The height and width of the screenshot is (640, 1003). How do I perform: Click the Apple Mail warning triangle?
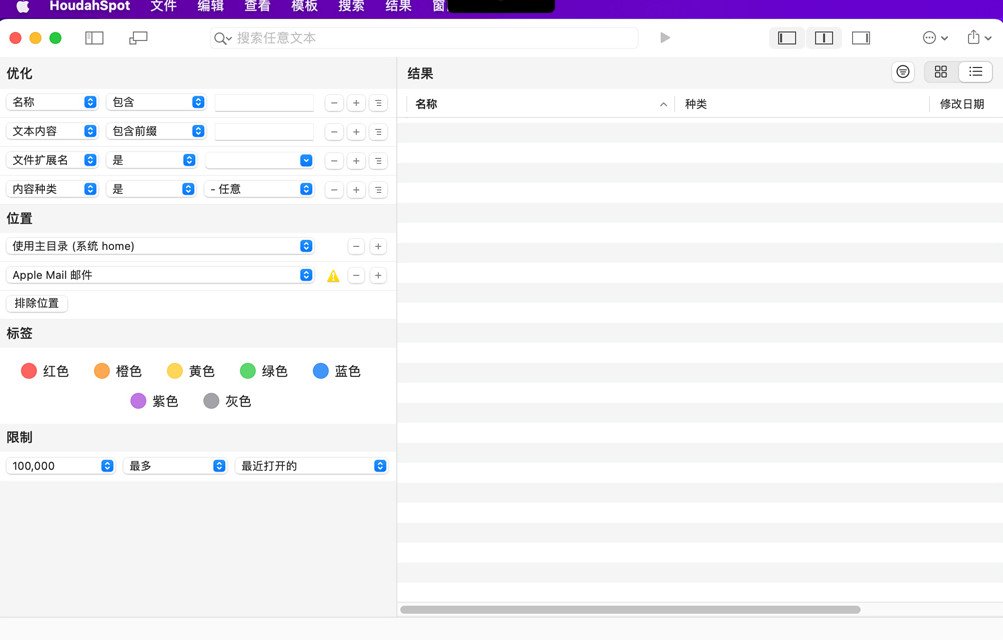tap(333, 276)
